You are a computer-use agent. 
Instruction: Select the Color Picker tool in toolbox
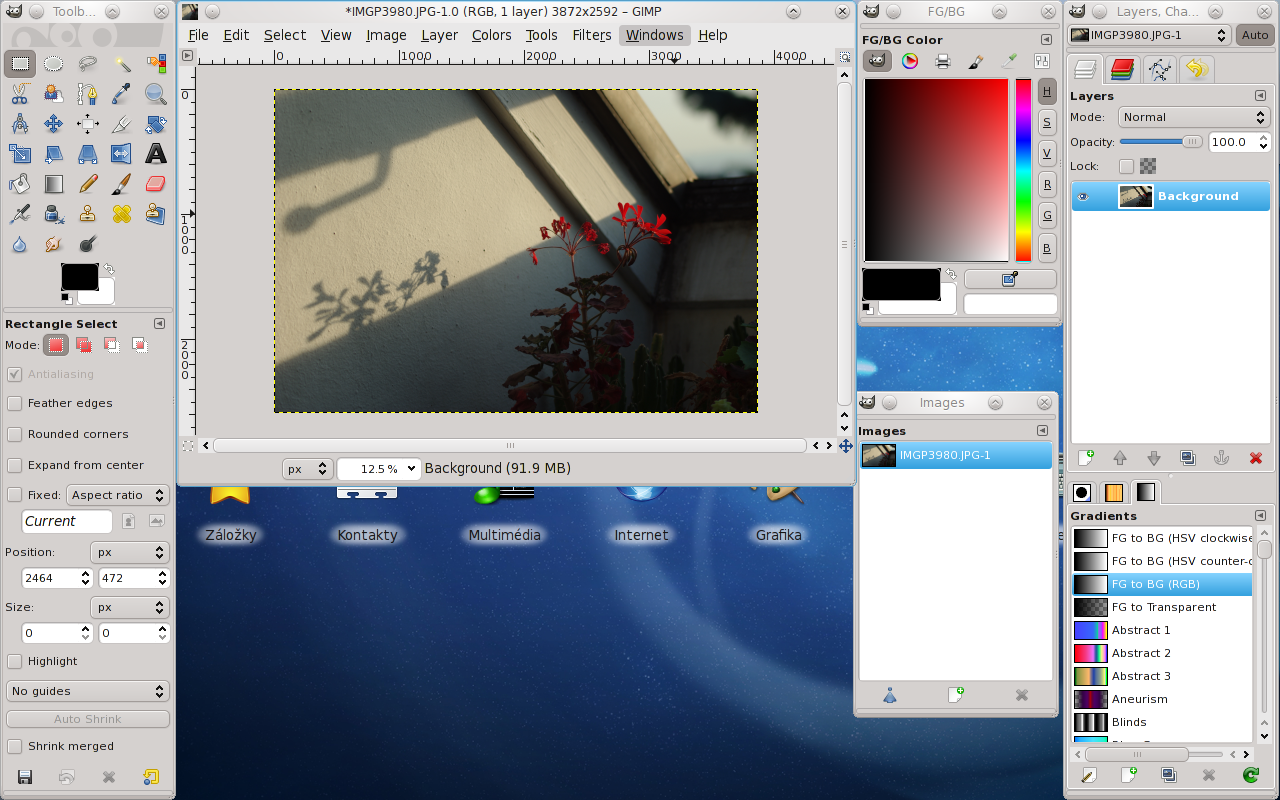(x=122, y=94)
